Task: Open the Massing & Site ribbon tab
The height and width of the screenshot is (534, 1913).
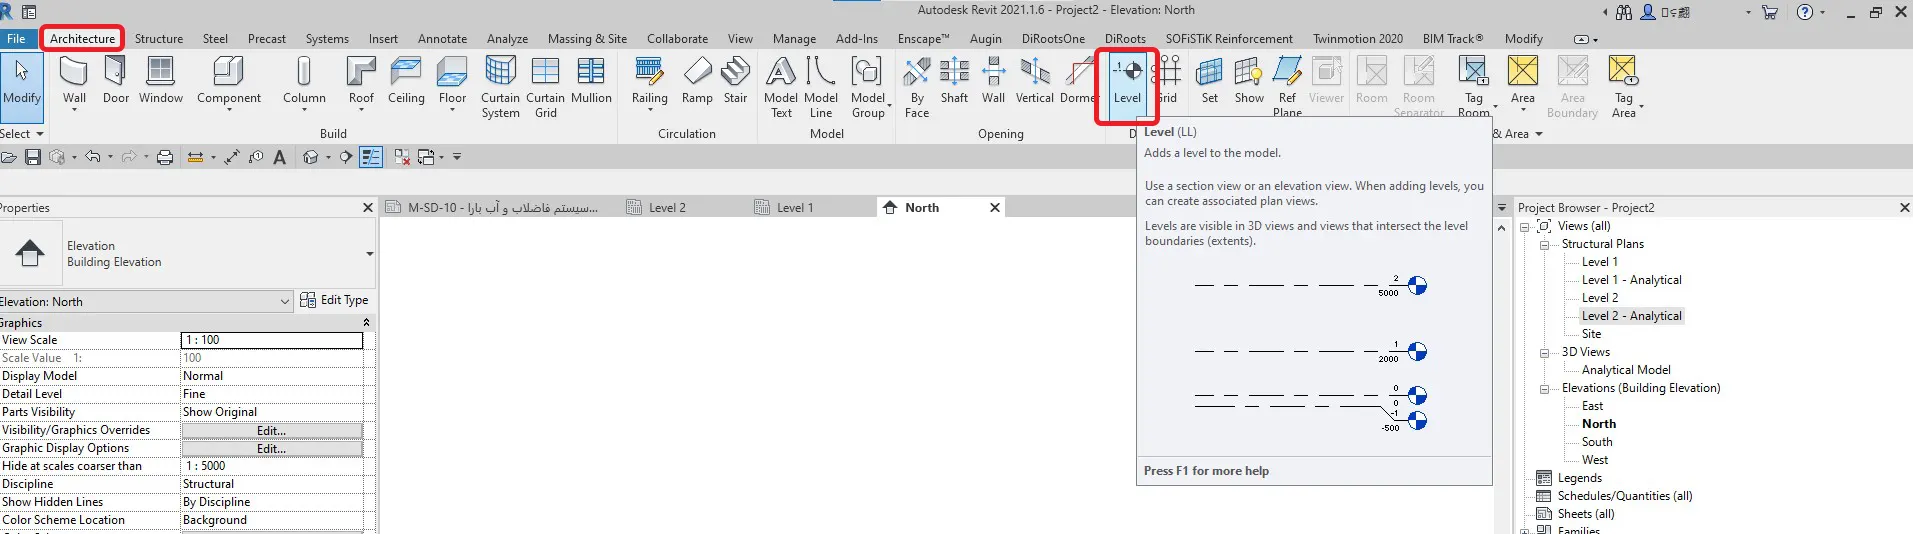Action: (x=587, y=39)
